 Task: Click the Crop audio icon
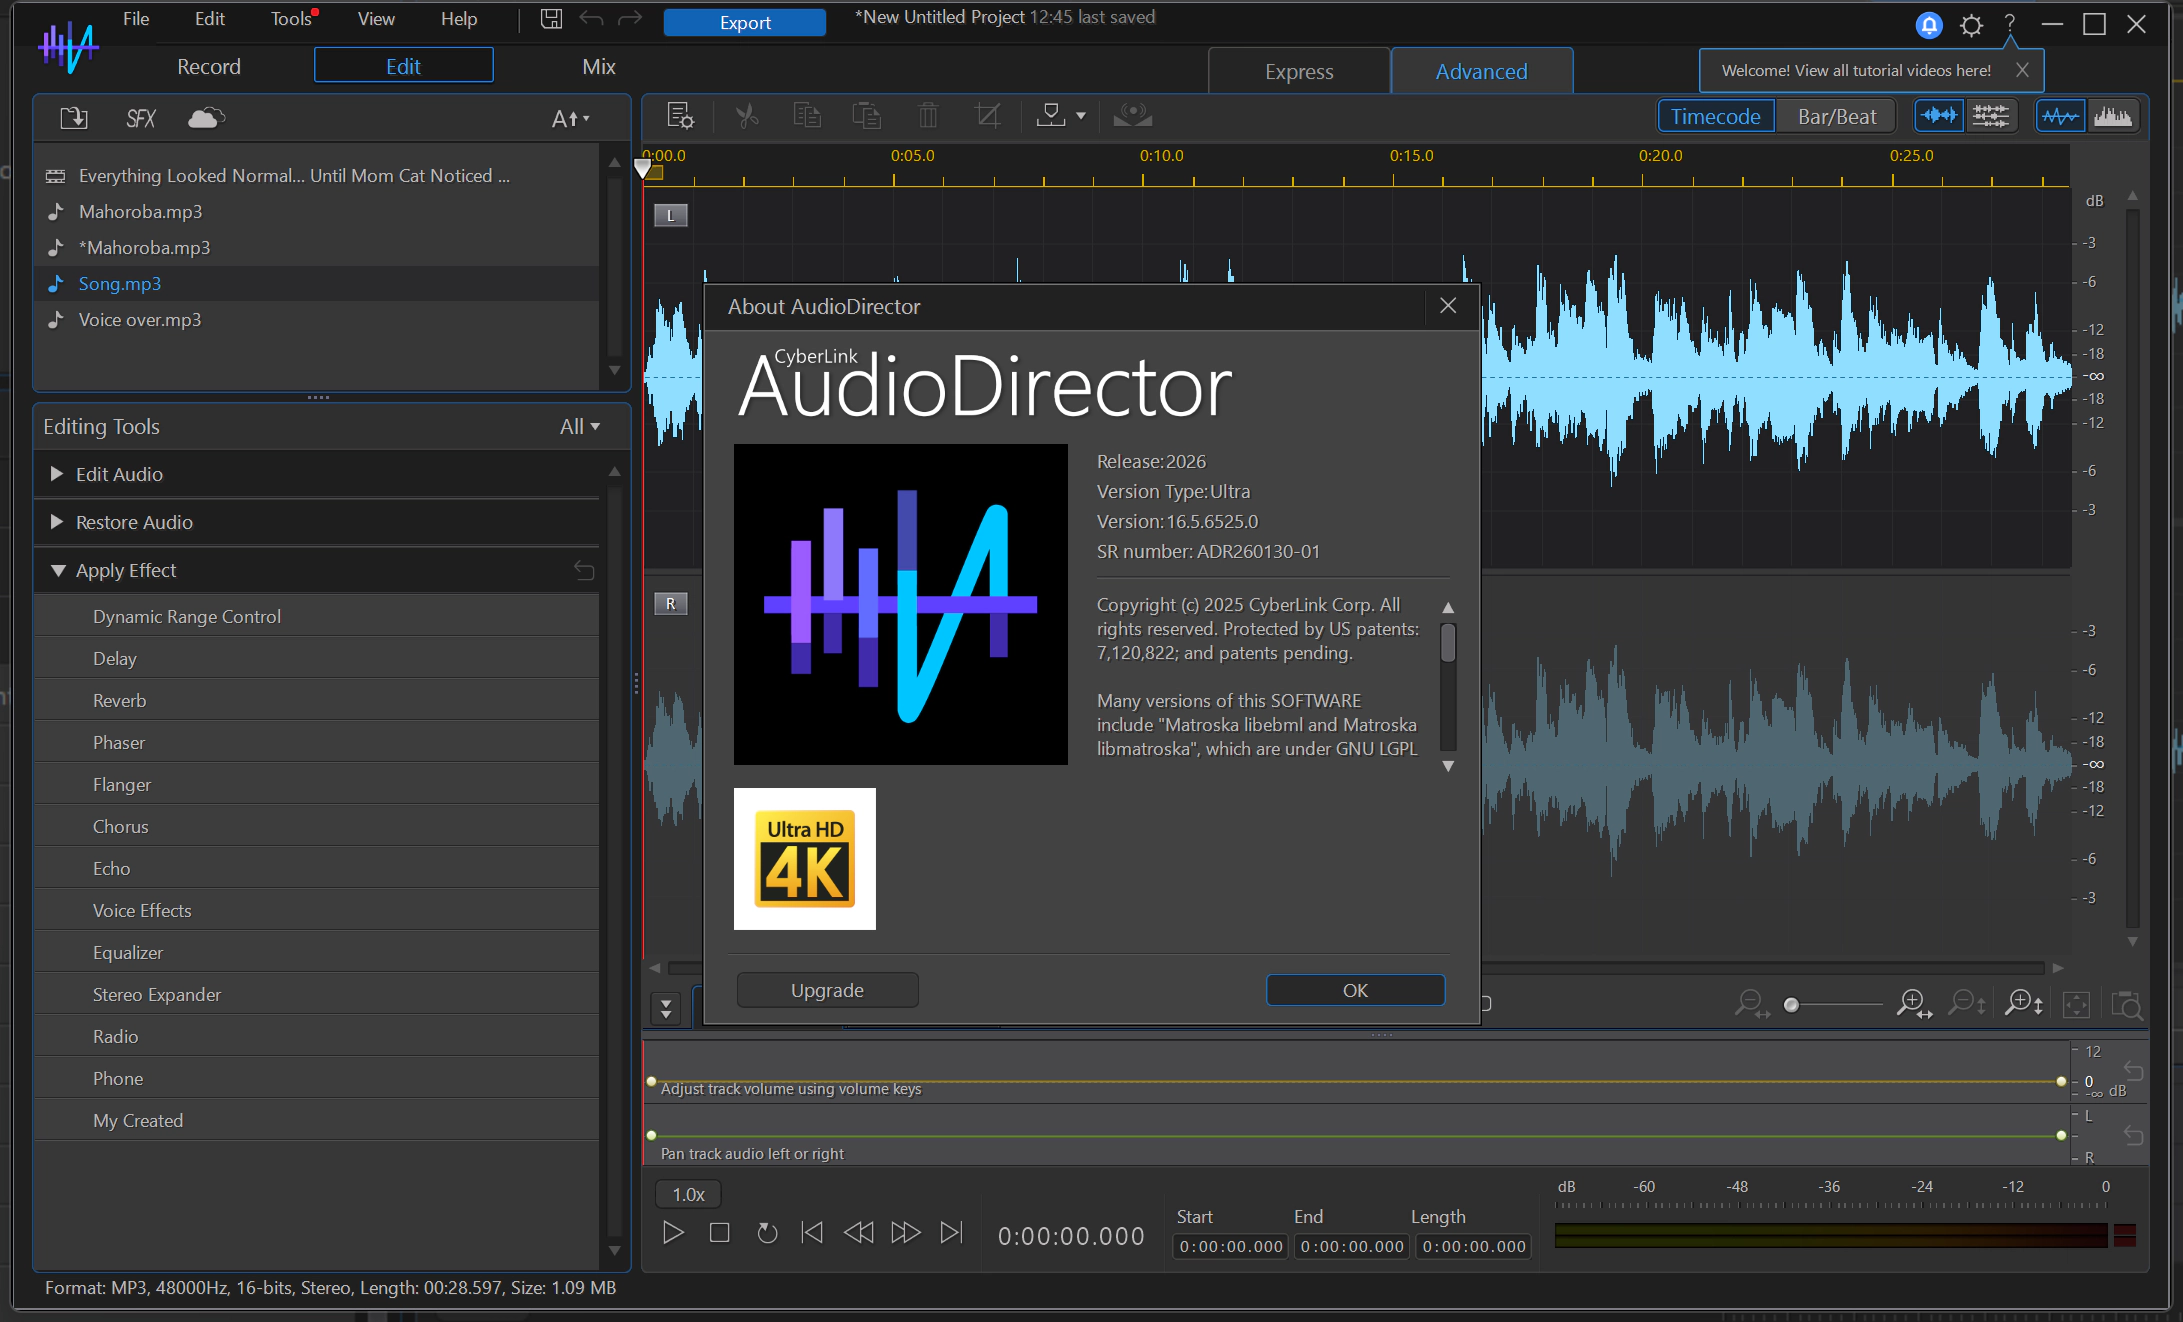point(988,116)
